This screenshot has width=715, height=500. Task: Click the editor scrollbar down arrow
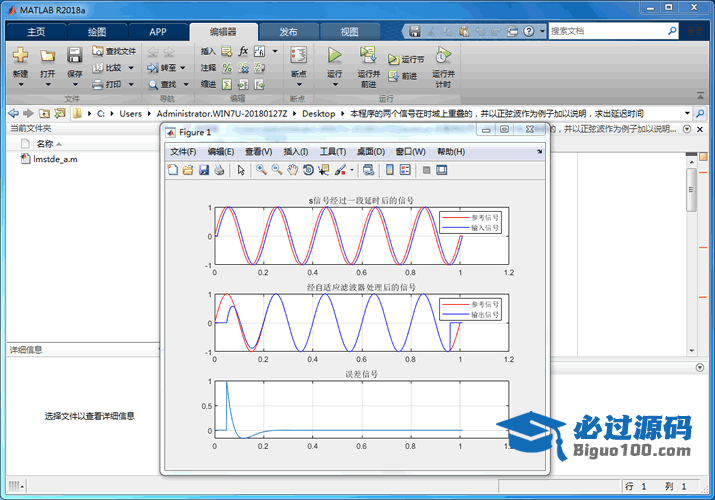tap(691, 351)
